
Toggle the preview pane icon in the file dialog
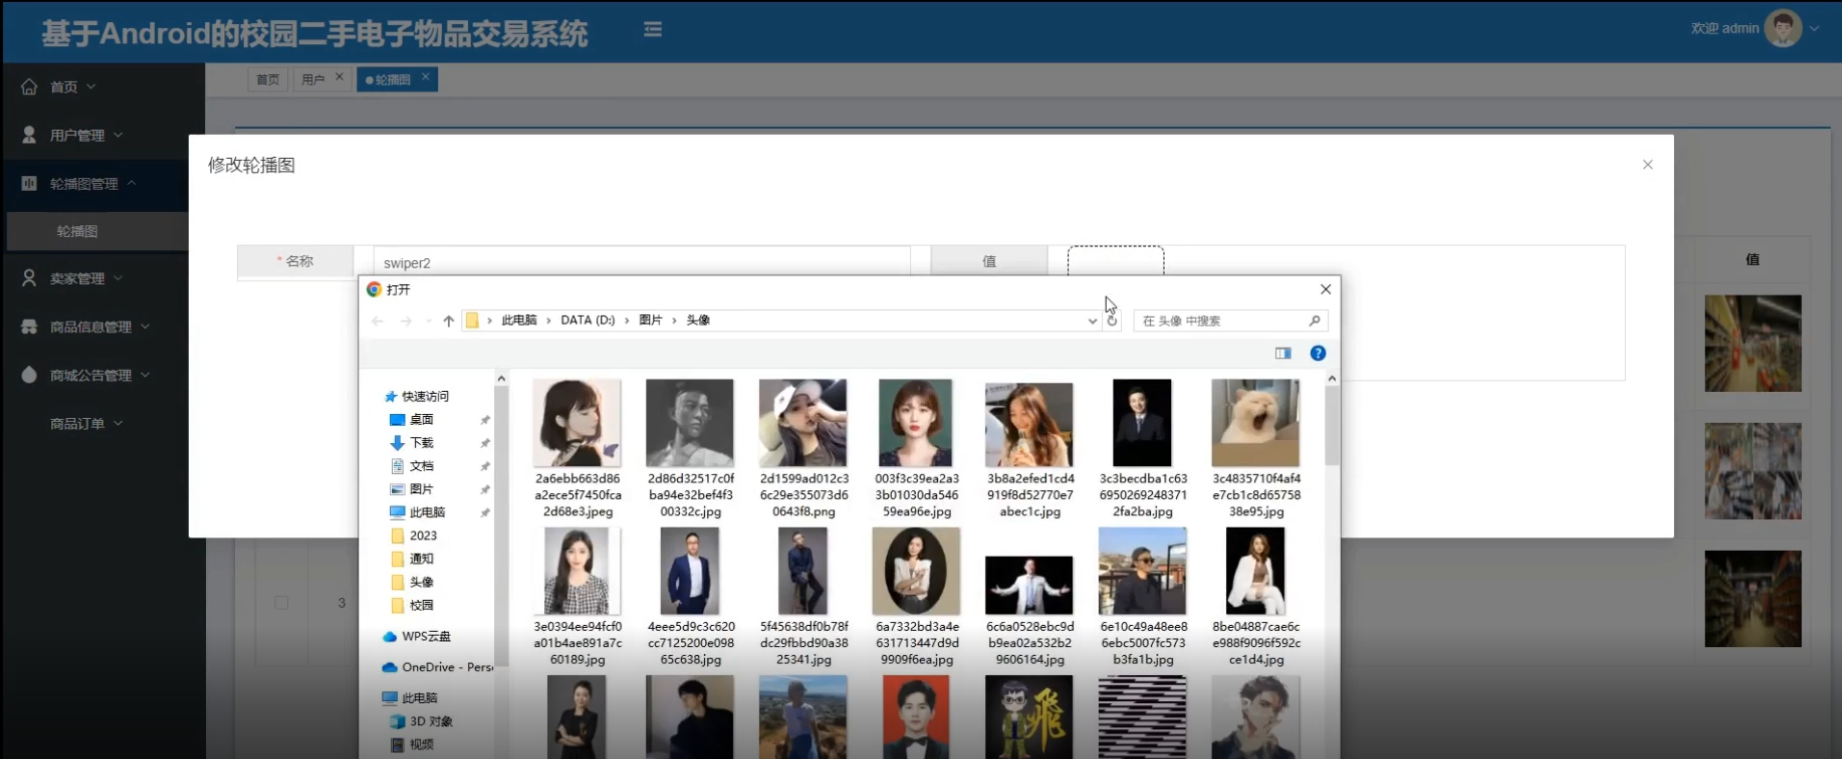(x=1283, y=353)
